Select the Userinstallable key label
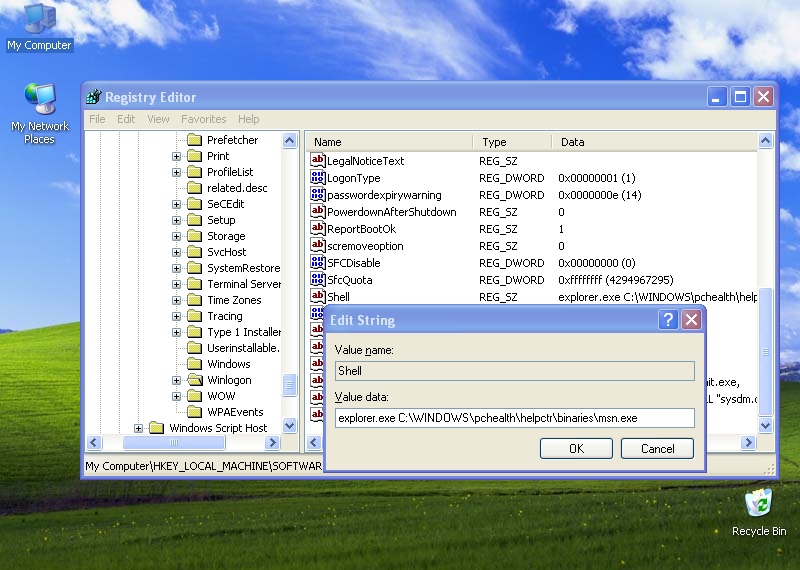 [243, 348]
